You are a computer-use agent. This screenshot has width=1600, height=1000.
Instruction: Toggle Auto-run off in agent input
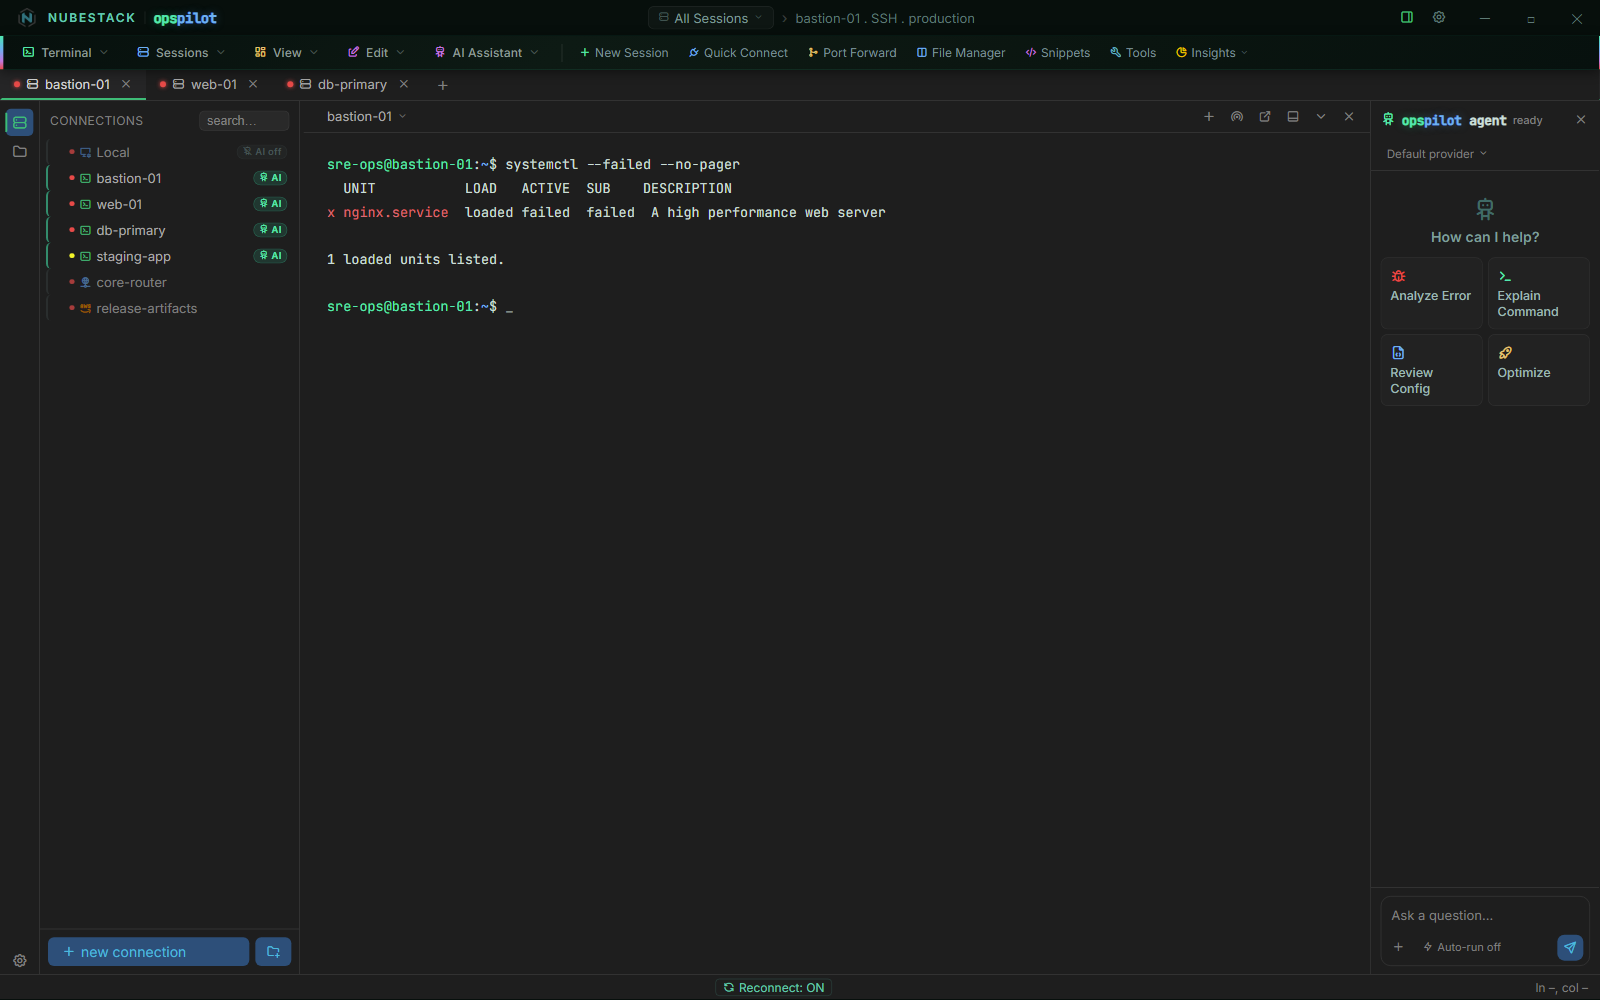(1462, 947)
